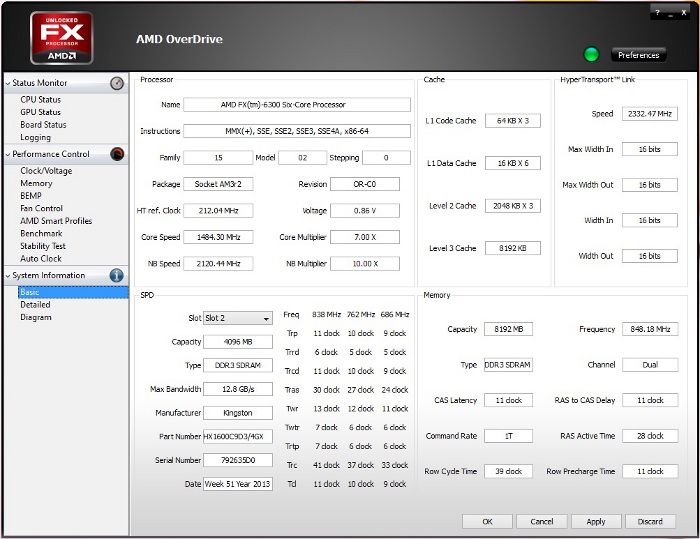Image resolution: width=700 pixels, height=539 pixels.
Task: Click the Status Monitor gauge icon
Action: (x=117, y=83)
